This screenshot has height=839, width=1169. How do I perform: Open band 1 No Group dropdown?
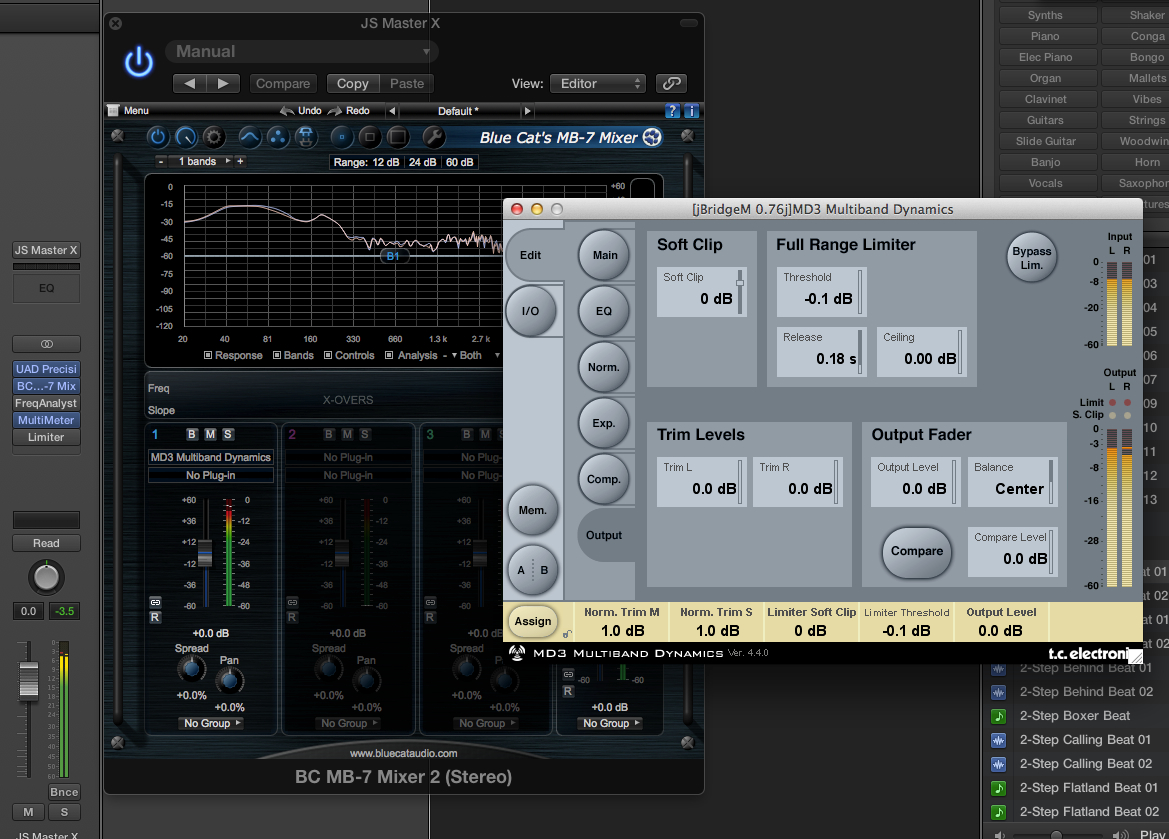tap(212, 723)
